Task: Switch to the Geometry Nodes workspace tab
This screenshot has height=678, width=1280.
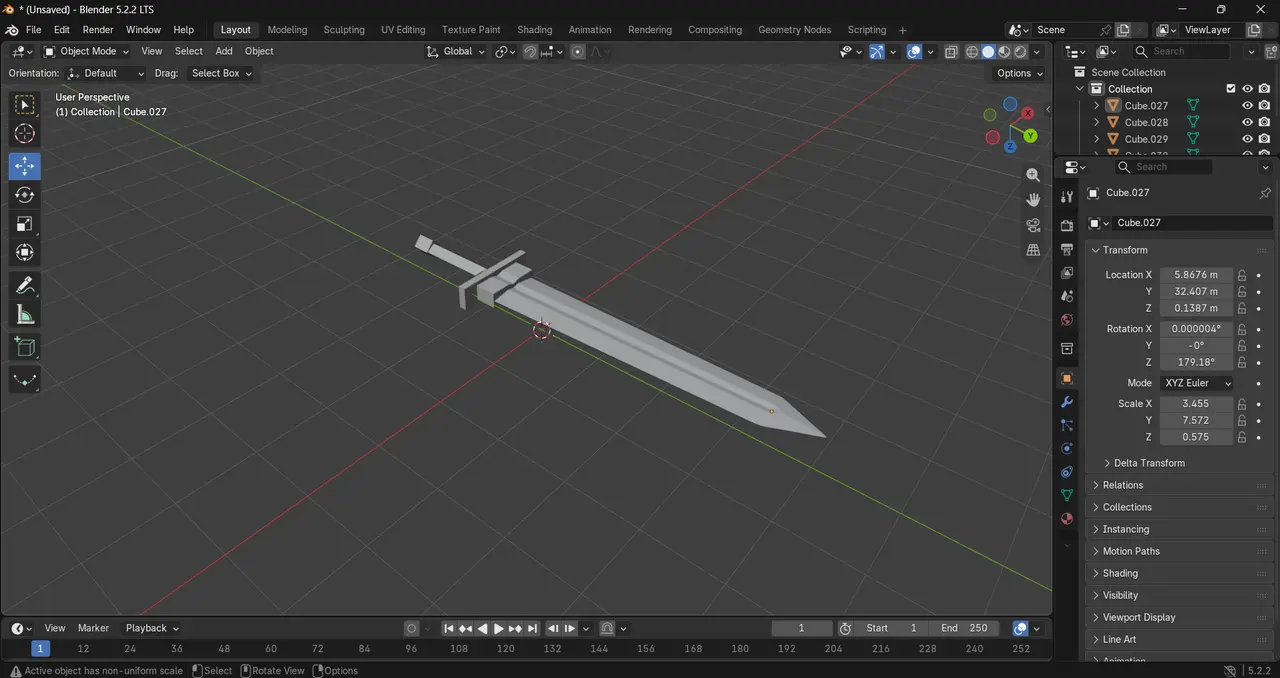Action: click(x=794, y=30)
